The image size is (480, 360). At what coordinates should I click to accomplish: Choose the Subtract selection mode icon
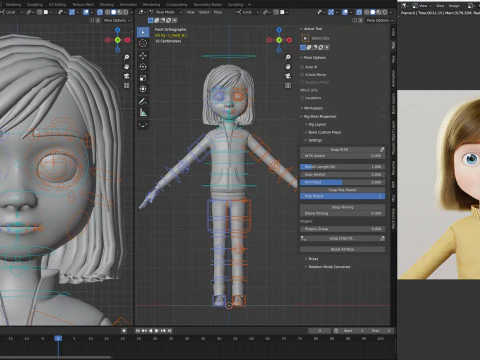[x=315, y=47]
